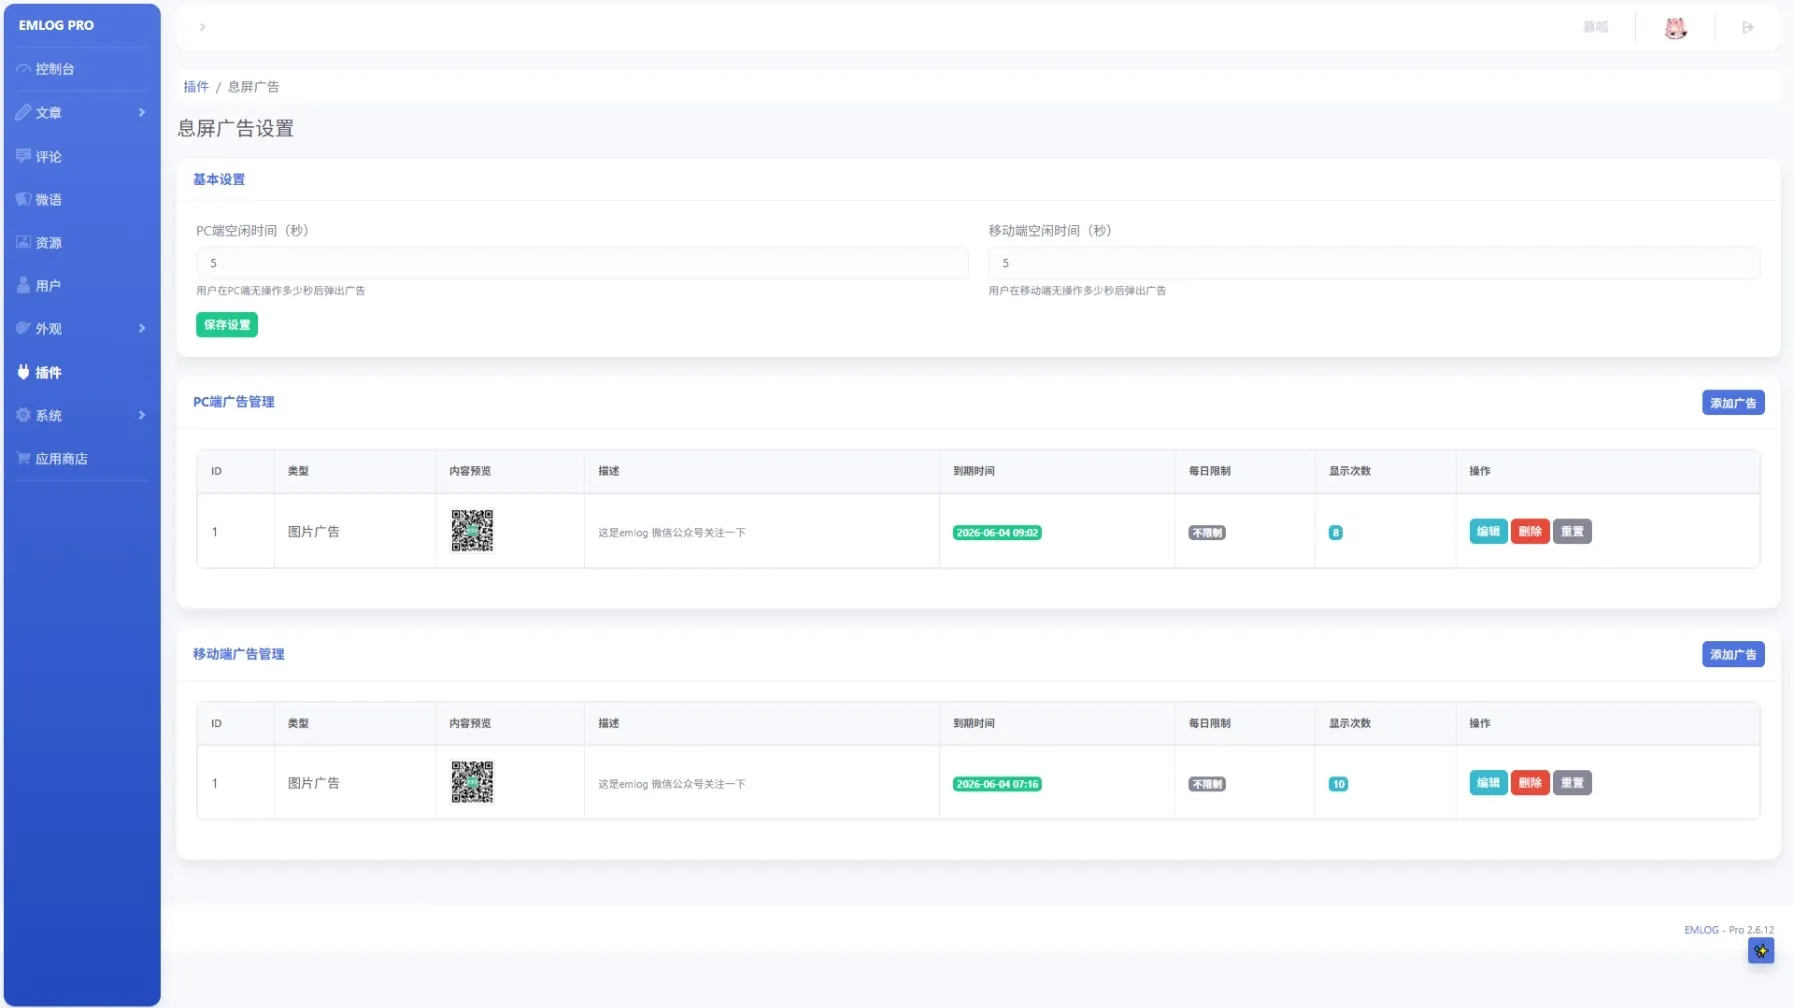Delete the mobile ad row
Image resolution: width=1794 pixels, height=1008 pixels.
(1529, 783)
